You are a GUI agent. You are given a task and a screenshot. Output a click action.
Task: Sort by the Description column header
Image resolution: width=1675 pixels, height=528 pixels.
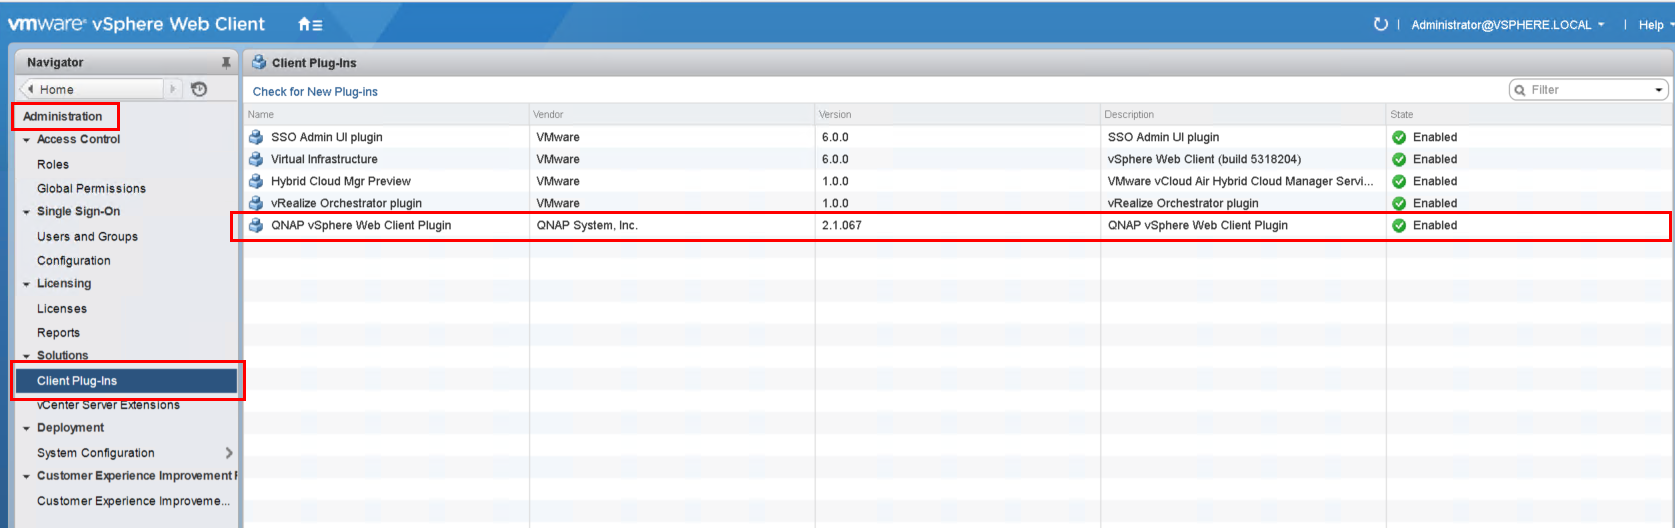[x=1243, y=114]
